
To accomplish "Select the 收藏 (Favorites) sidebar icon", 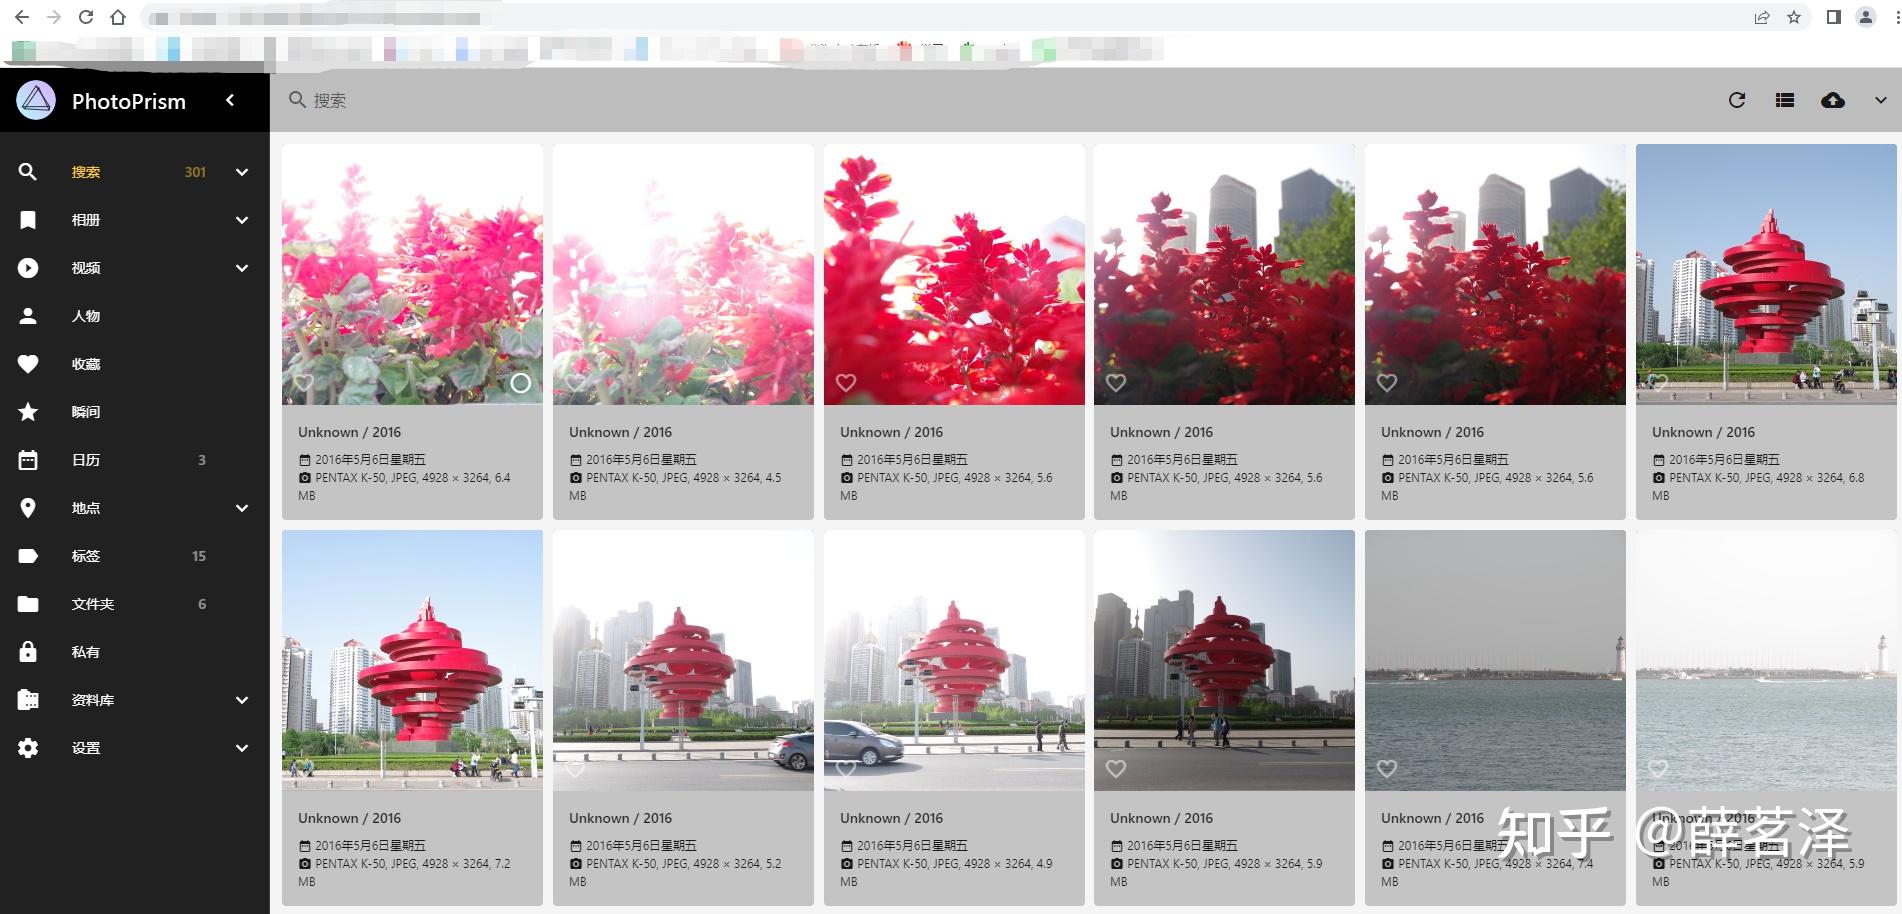I will 28,364.
